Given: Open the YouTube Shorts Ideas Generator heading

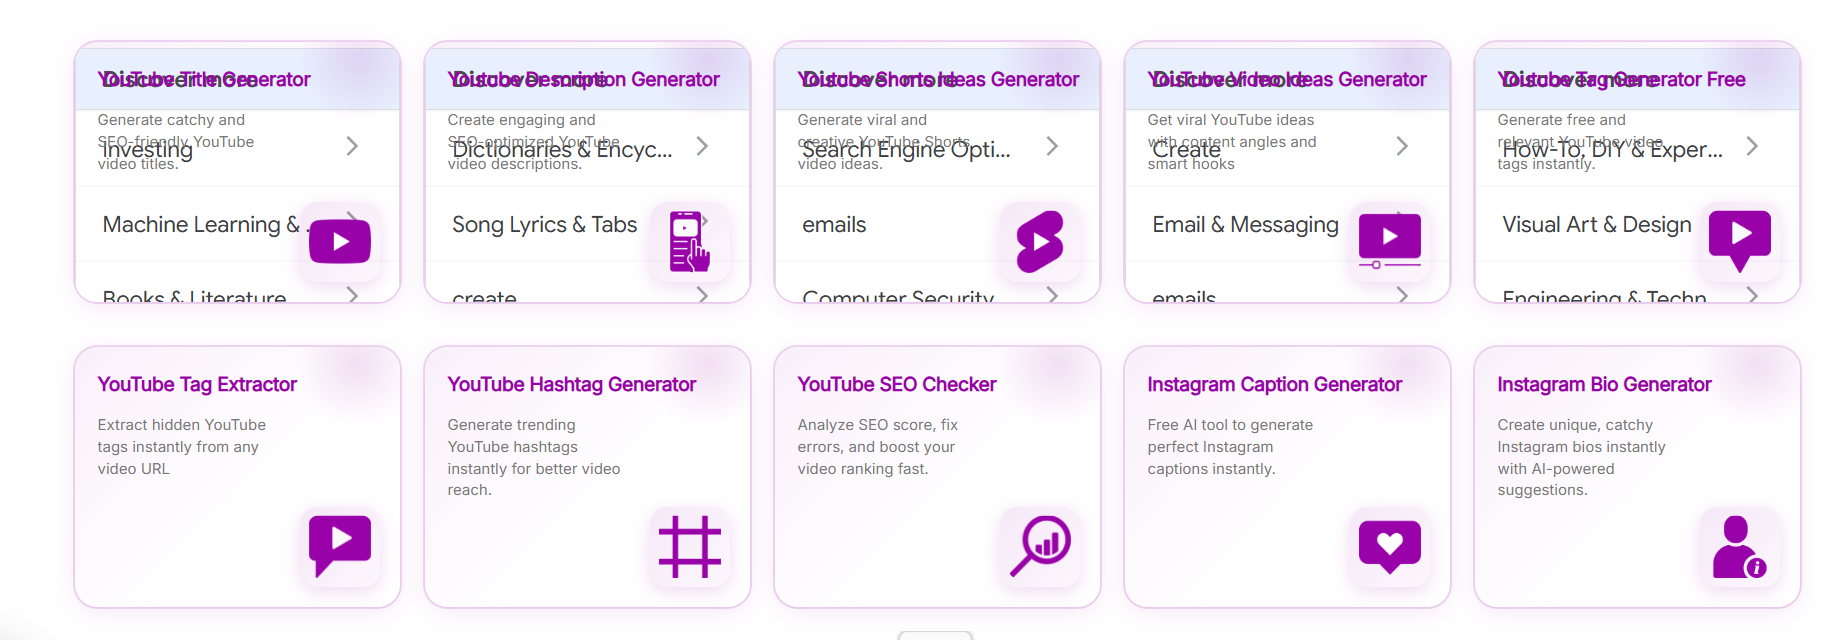Looking at the screenshot, I should (x=938, y=79).
